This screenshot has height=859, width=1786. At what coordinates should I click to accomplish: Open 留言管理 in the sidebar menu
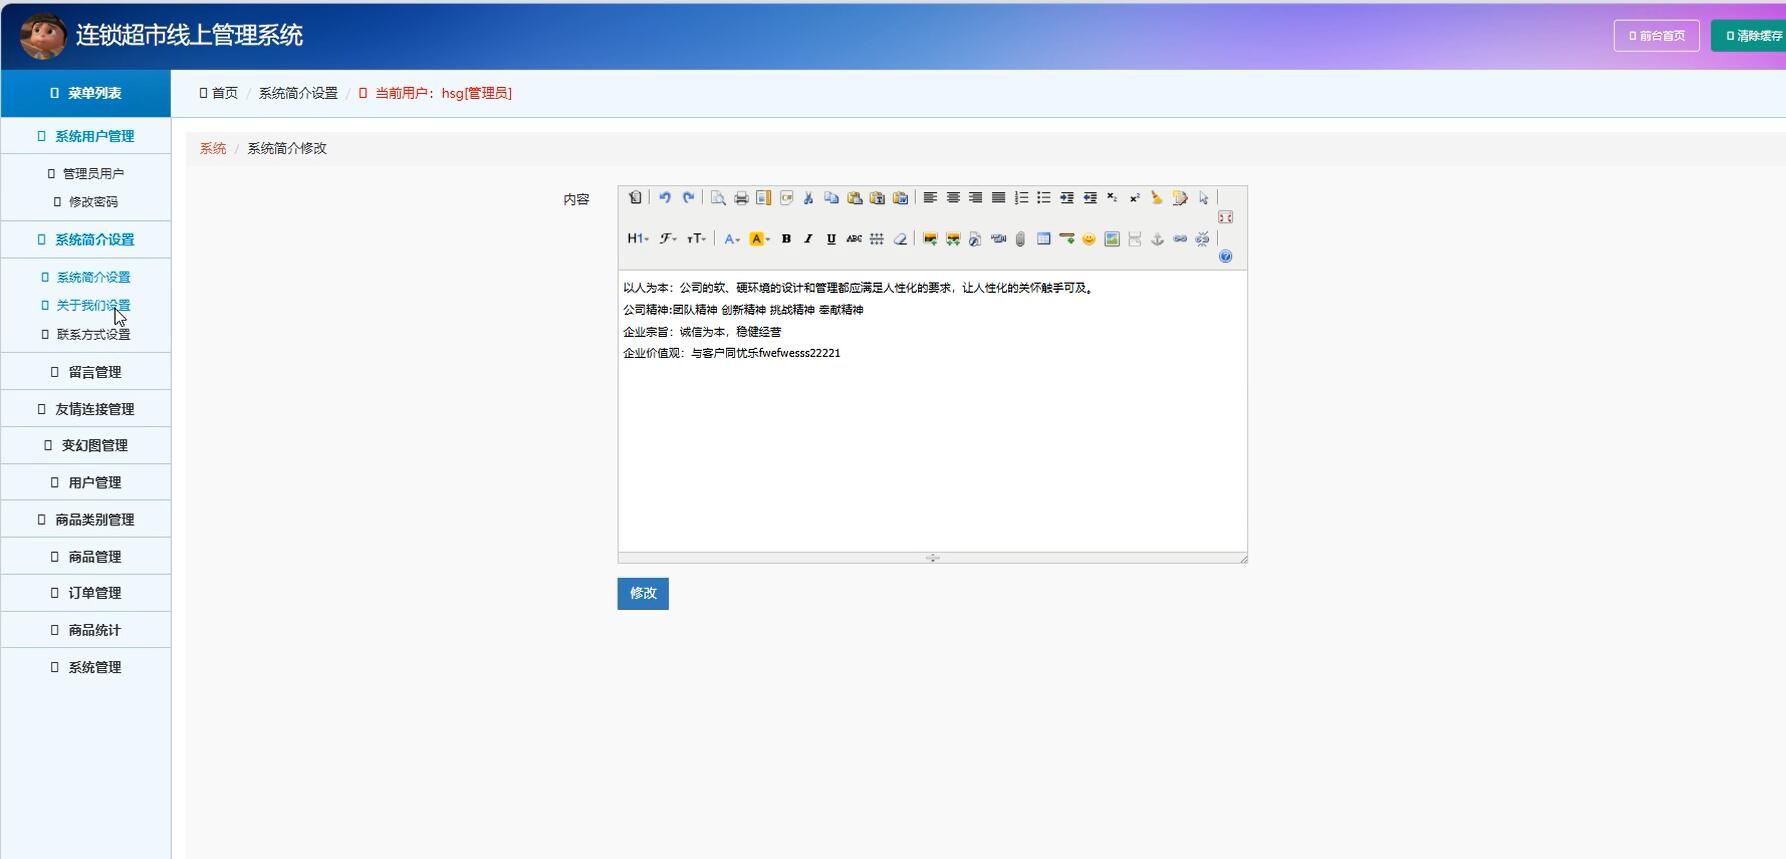pyautogui.click(x=94, y=372)
